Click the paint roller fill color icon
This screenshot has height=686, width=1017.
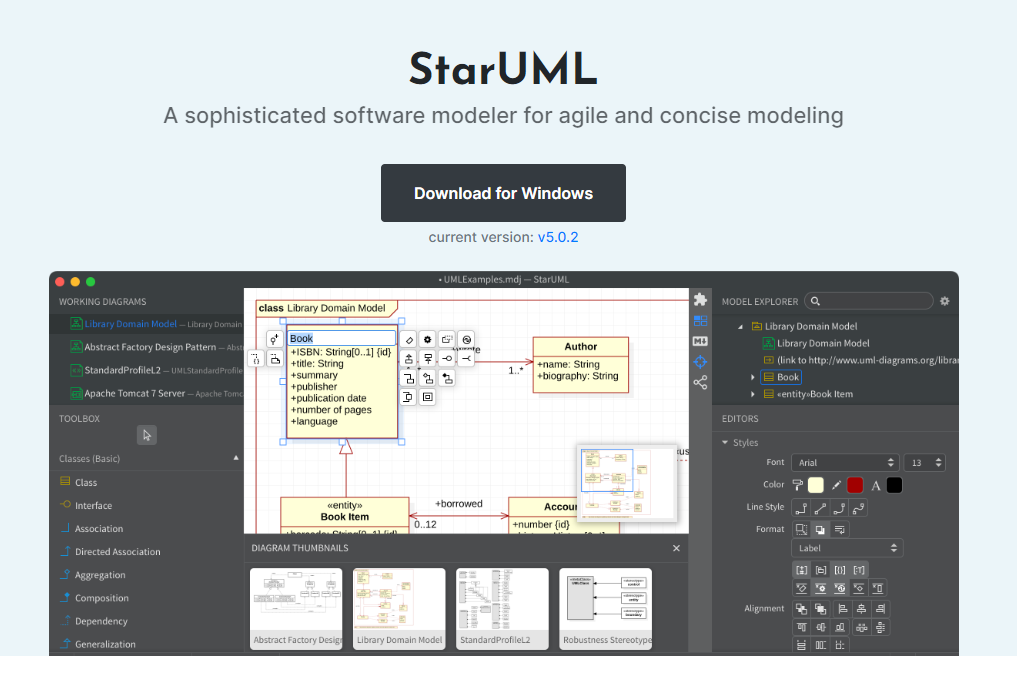click(x=798, y=484)
